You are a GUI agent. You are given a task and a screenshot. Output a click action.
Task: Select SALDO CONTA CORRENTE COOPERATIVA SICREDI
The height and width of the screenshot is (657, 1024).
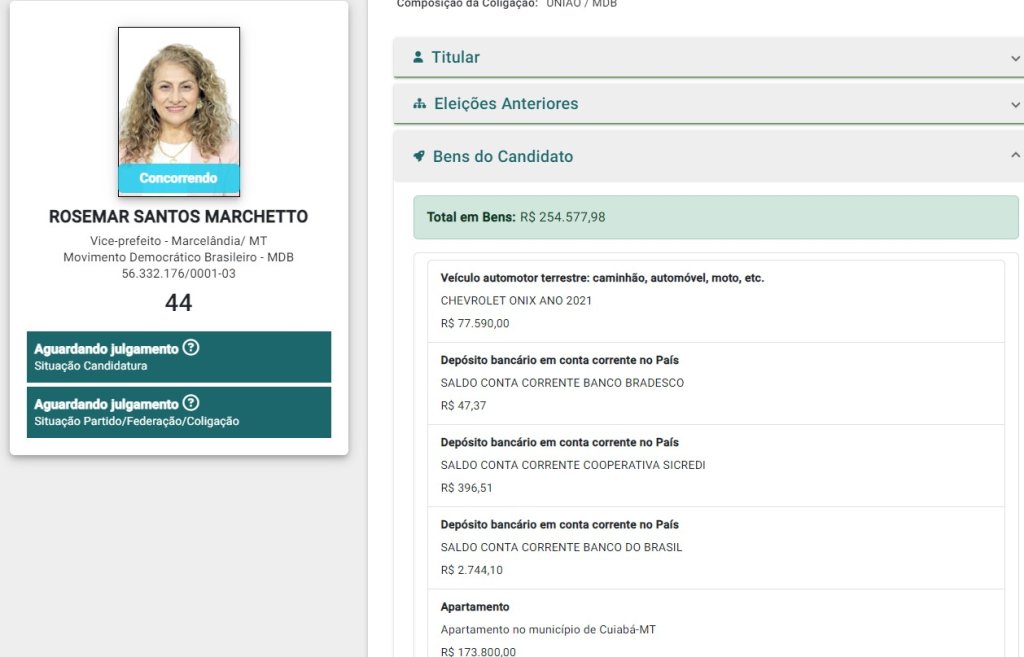click(x=573, y=465)
